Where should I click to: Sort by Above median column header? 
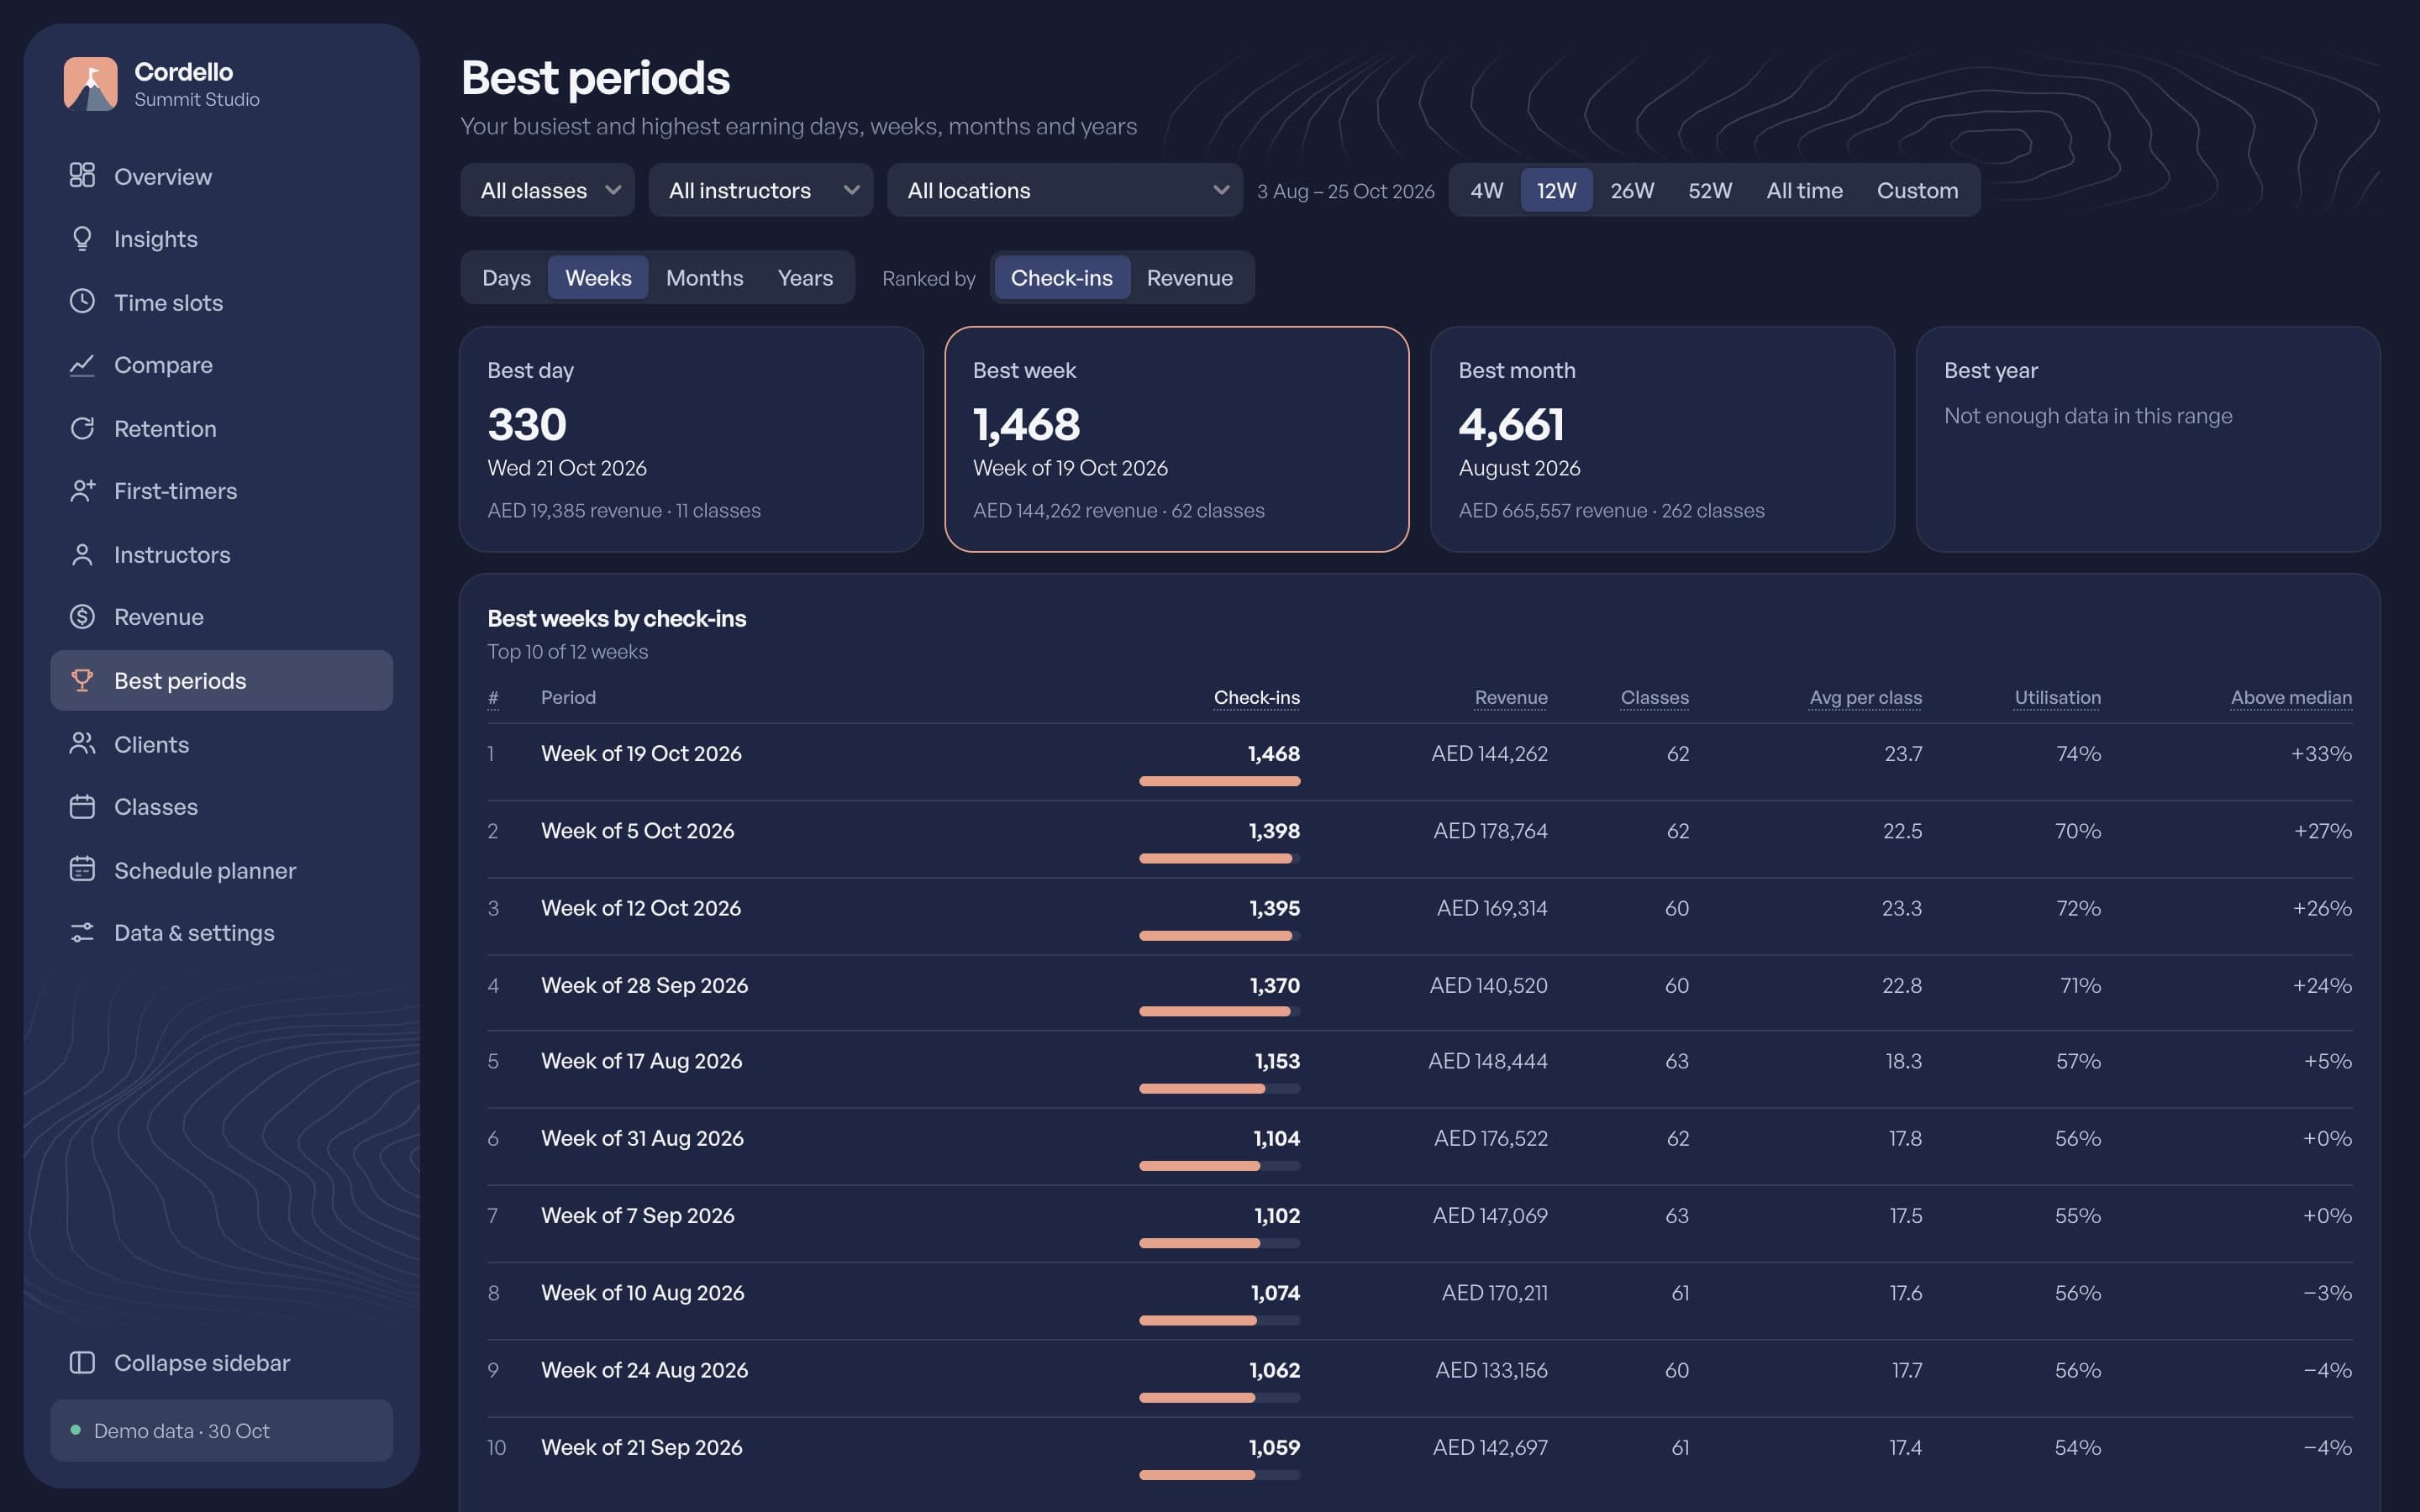2291,697
